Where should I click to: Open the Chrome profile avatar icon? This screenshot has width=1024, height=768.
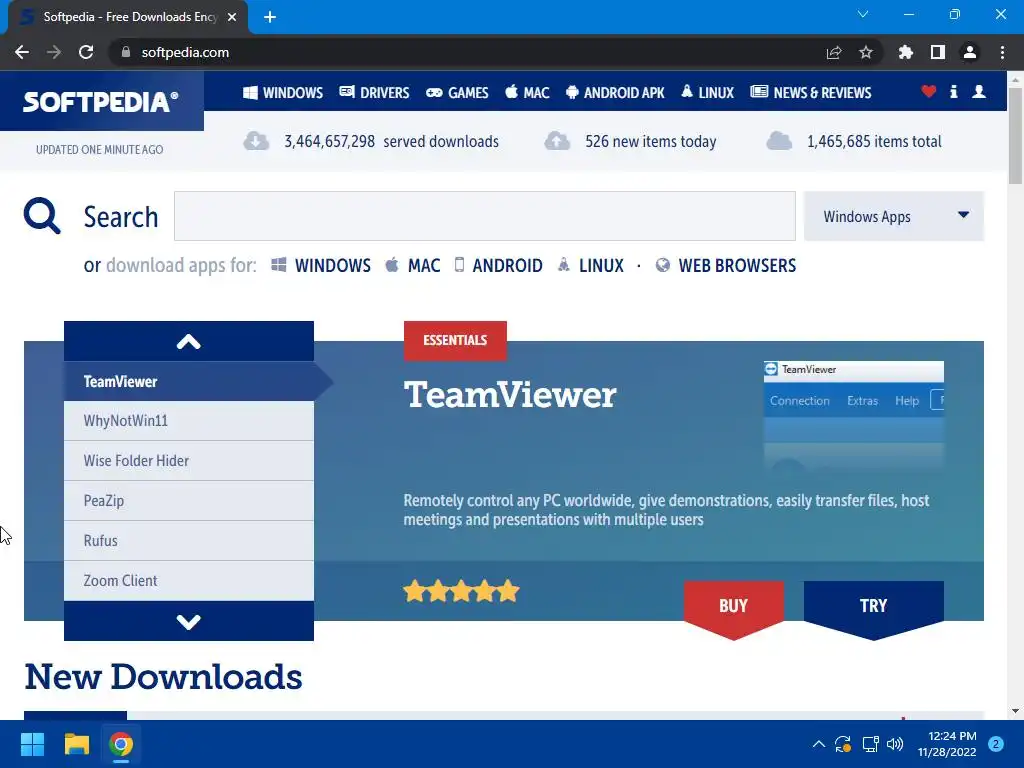970,52
